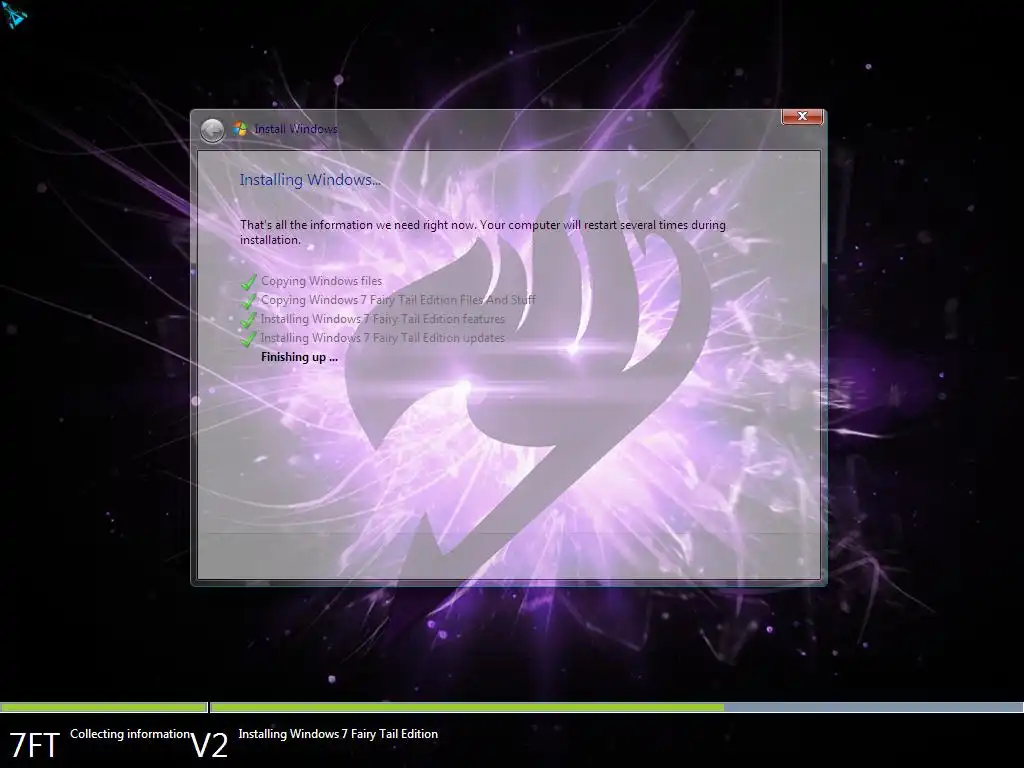Click the Collecting information progress bar

point(104,707)
